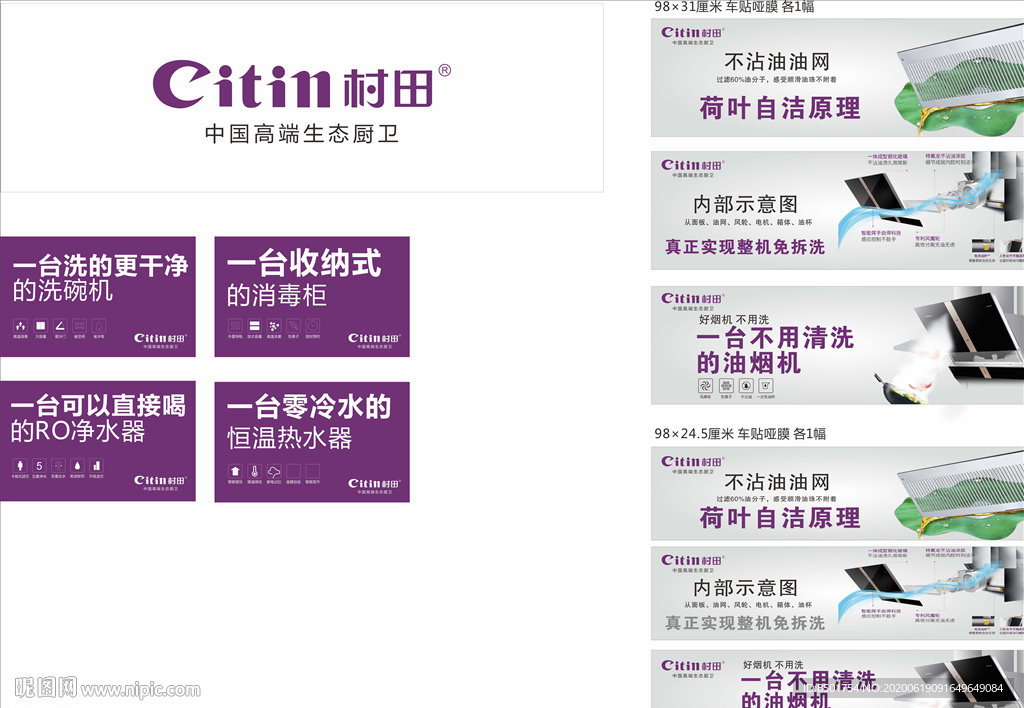
Task: Click the cloud icon on the water heater card
Action: 274,471
